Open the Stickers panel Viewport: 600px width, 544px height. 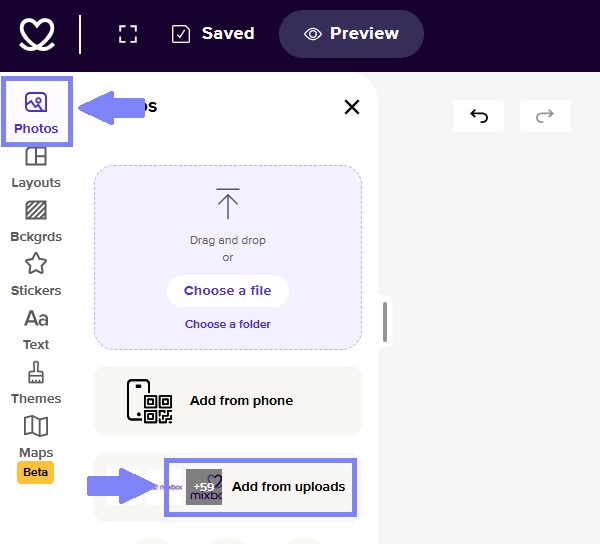pos(36,275)
